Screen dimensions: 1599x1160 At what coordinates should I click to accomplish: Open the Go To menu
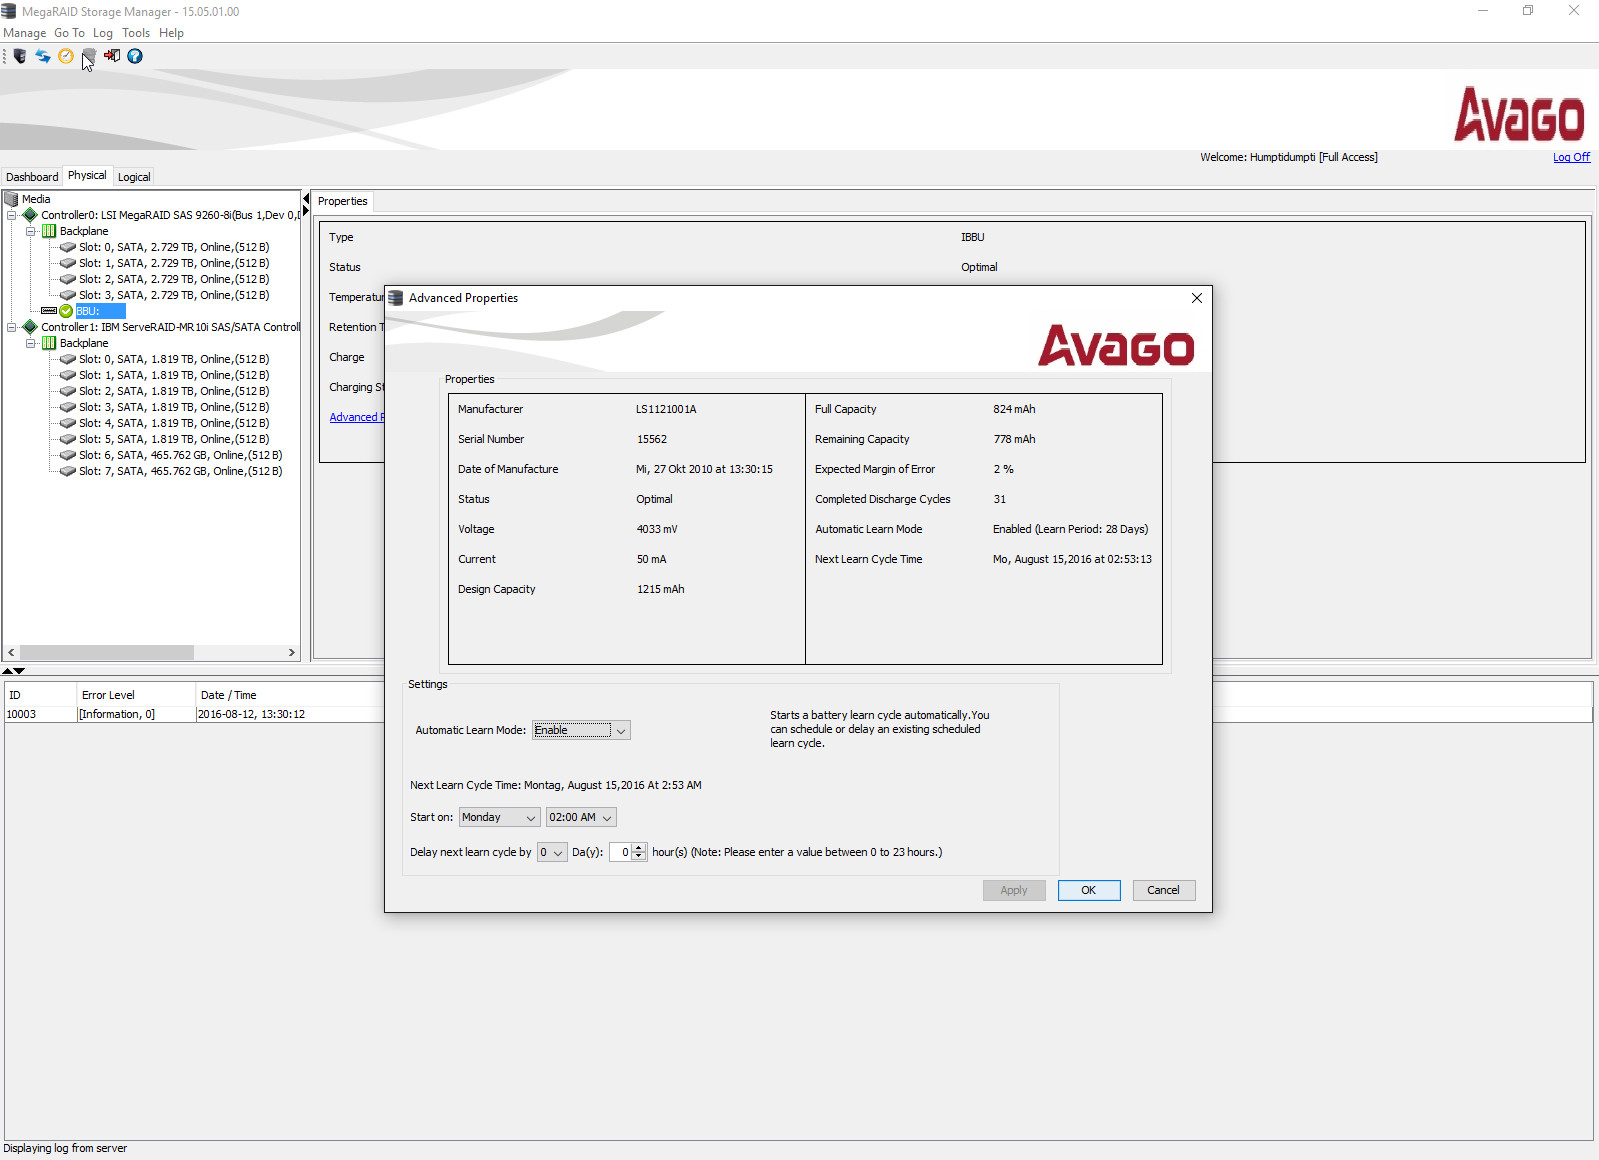point(69,33)
